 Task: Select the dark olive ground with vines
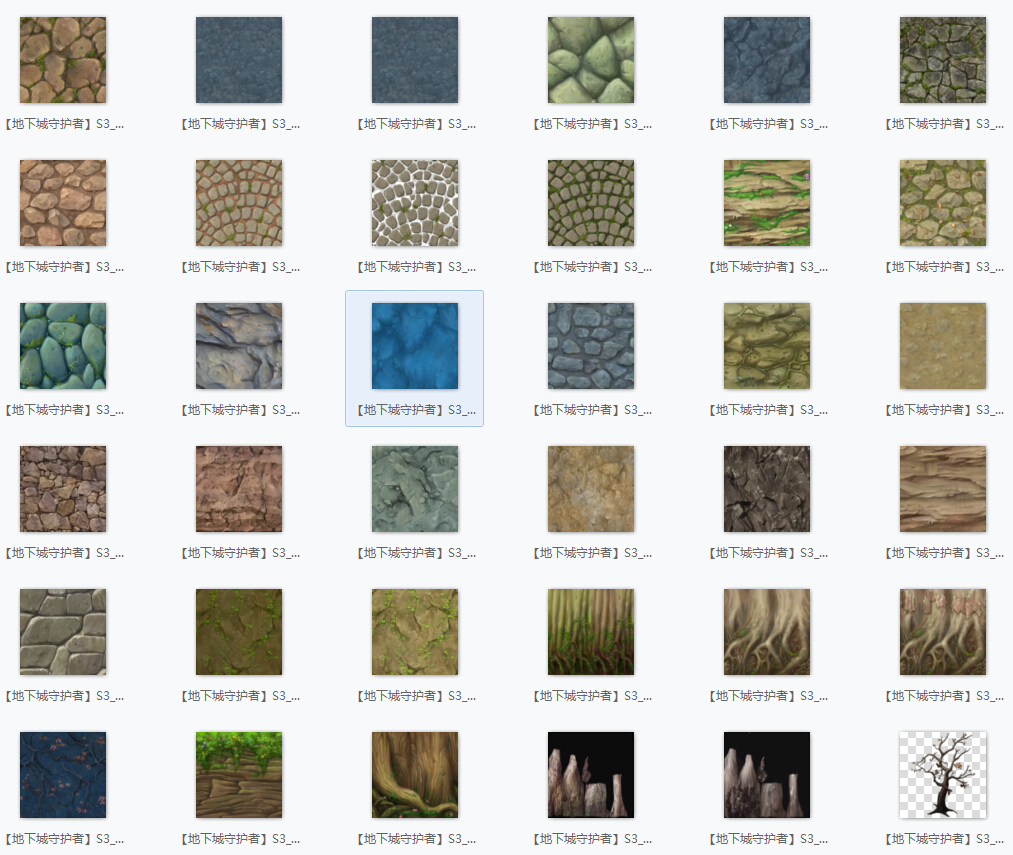pos(239,632)
